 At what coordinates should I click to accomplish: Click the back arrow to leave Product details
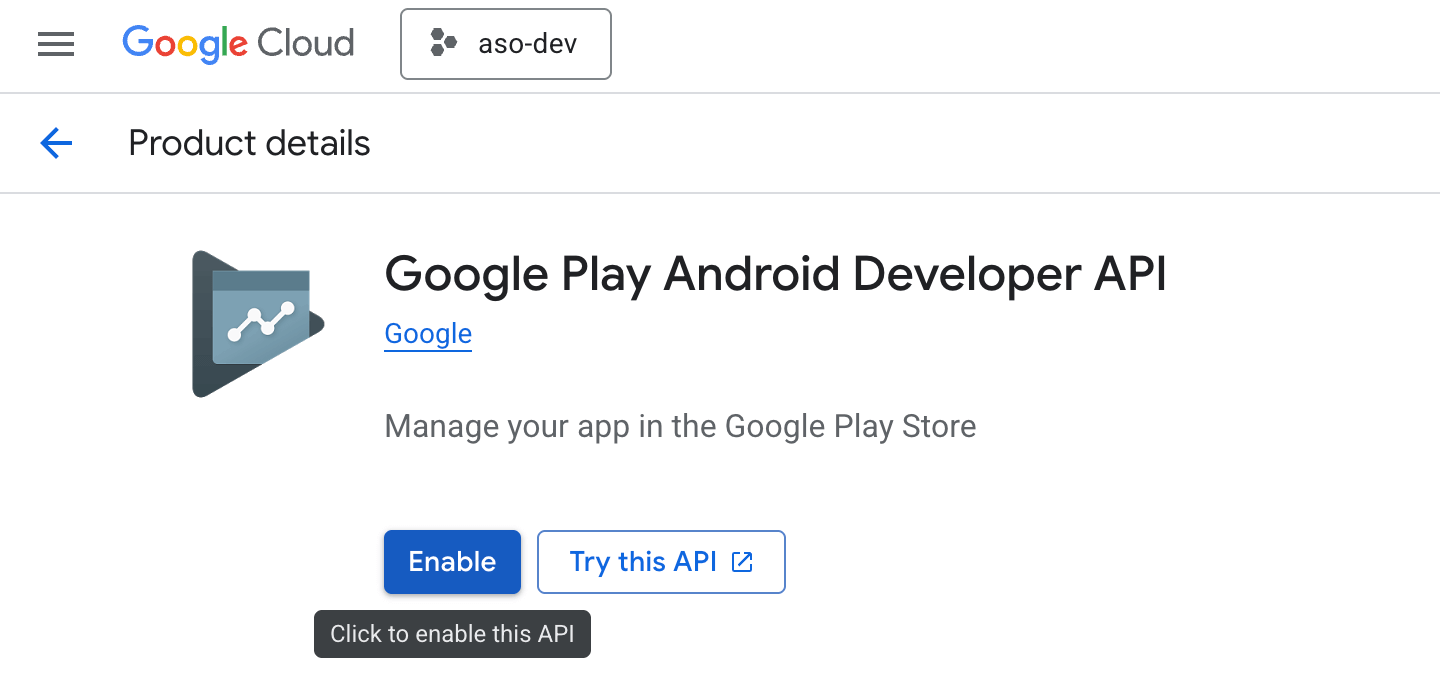click(x=56, y=143)
